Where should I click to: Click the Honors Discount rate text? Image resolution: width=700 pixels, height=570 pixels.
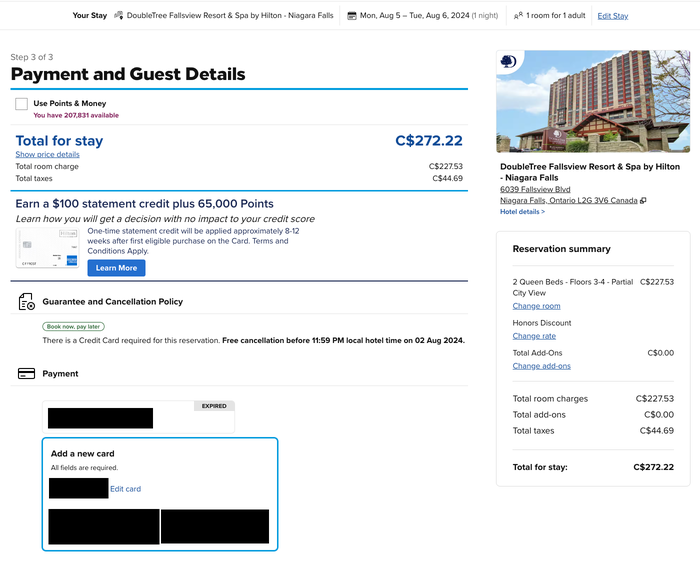(542, 323)
